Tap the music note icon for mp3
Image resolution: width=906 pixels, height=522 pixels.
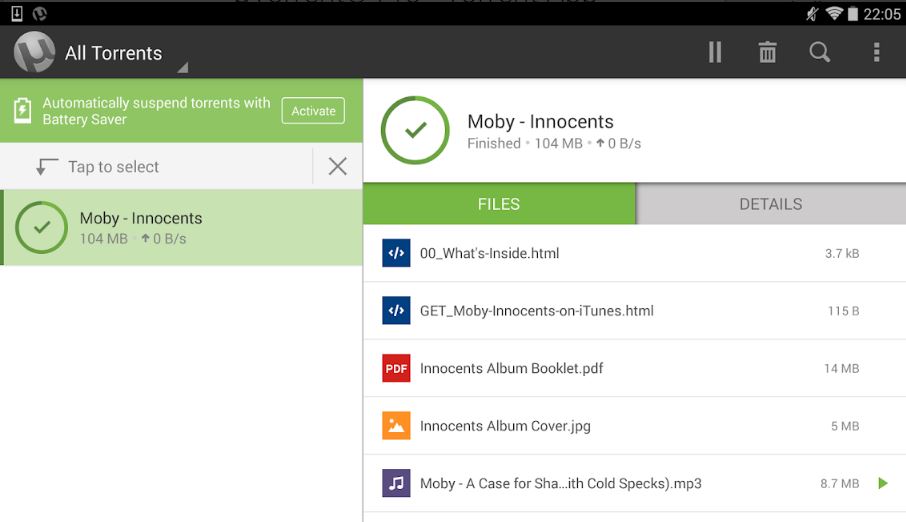point(396,483)
